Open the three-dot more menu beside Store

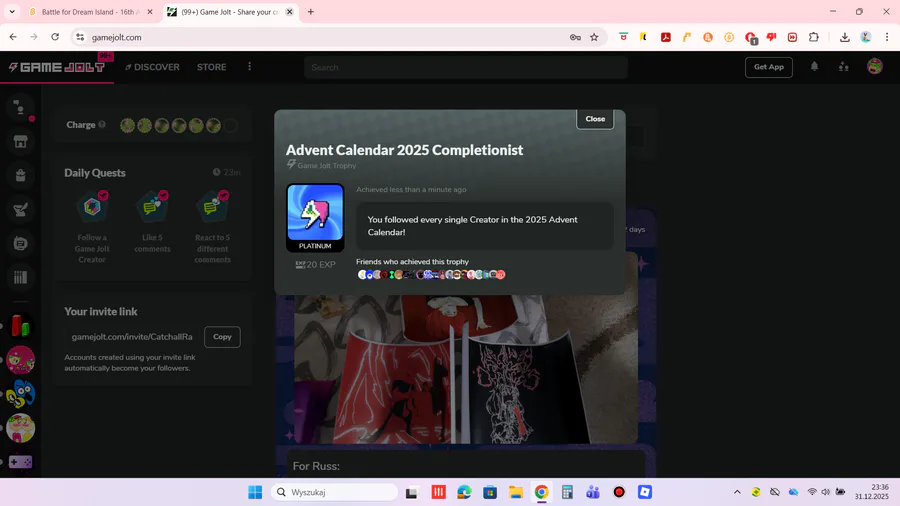pyautogui.click(x=249, y=67)
